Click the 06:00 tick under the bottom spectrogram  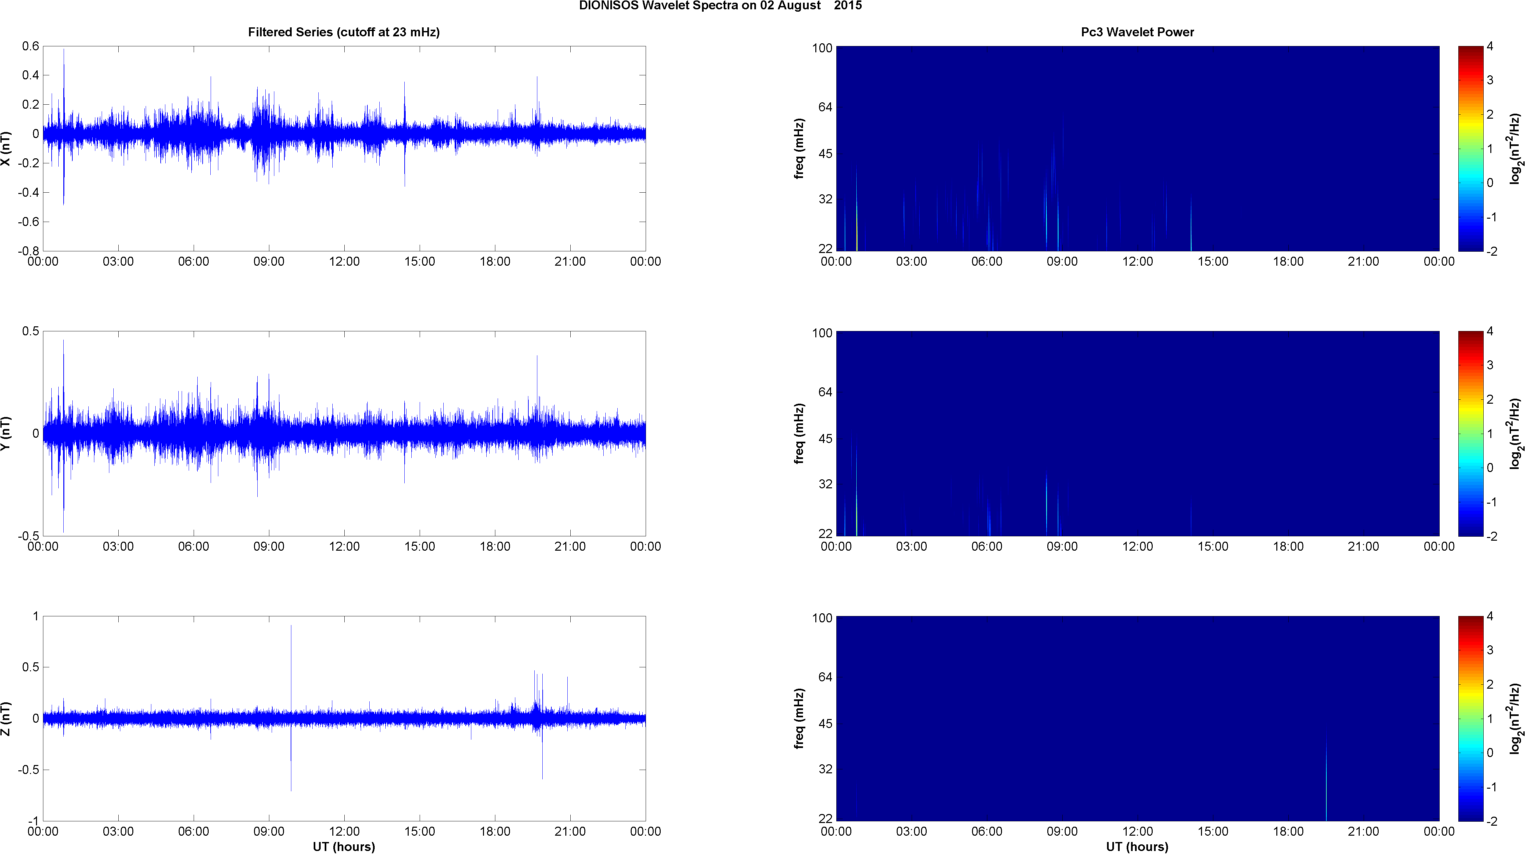click(987, 832)
